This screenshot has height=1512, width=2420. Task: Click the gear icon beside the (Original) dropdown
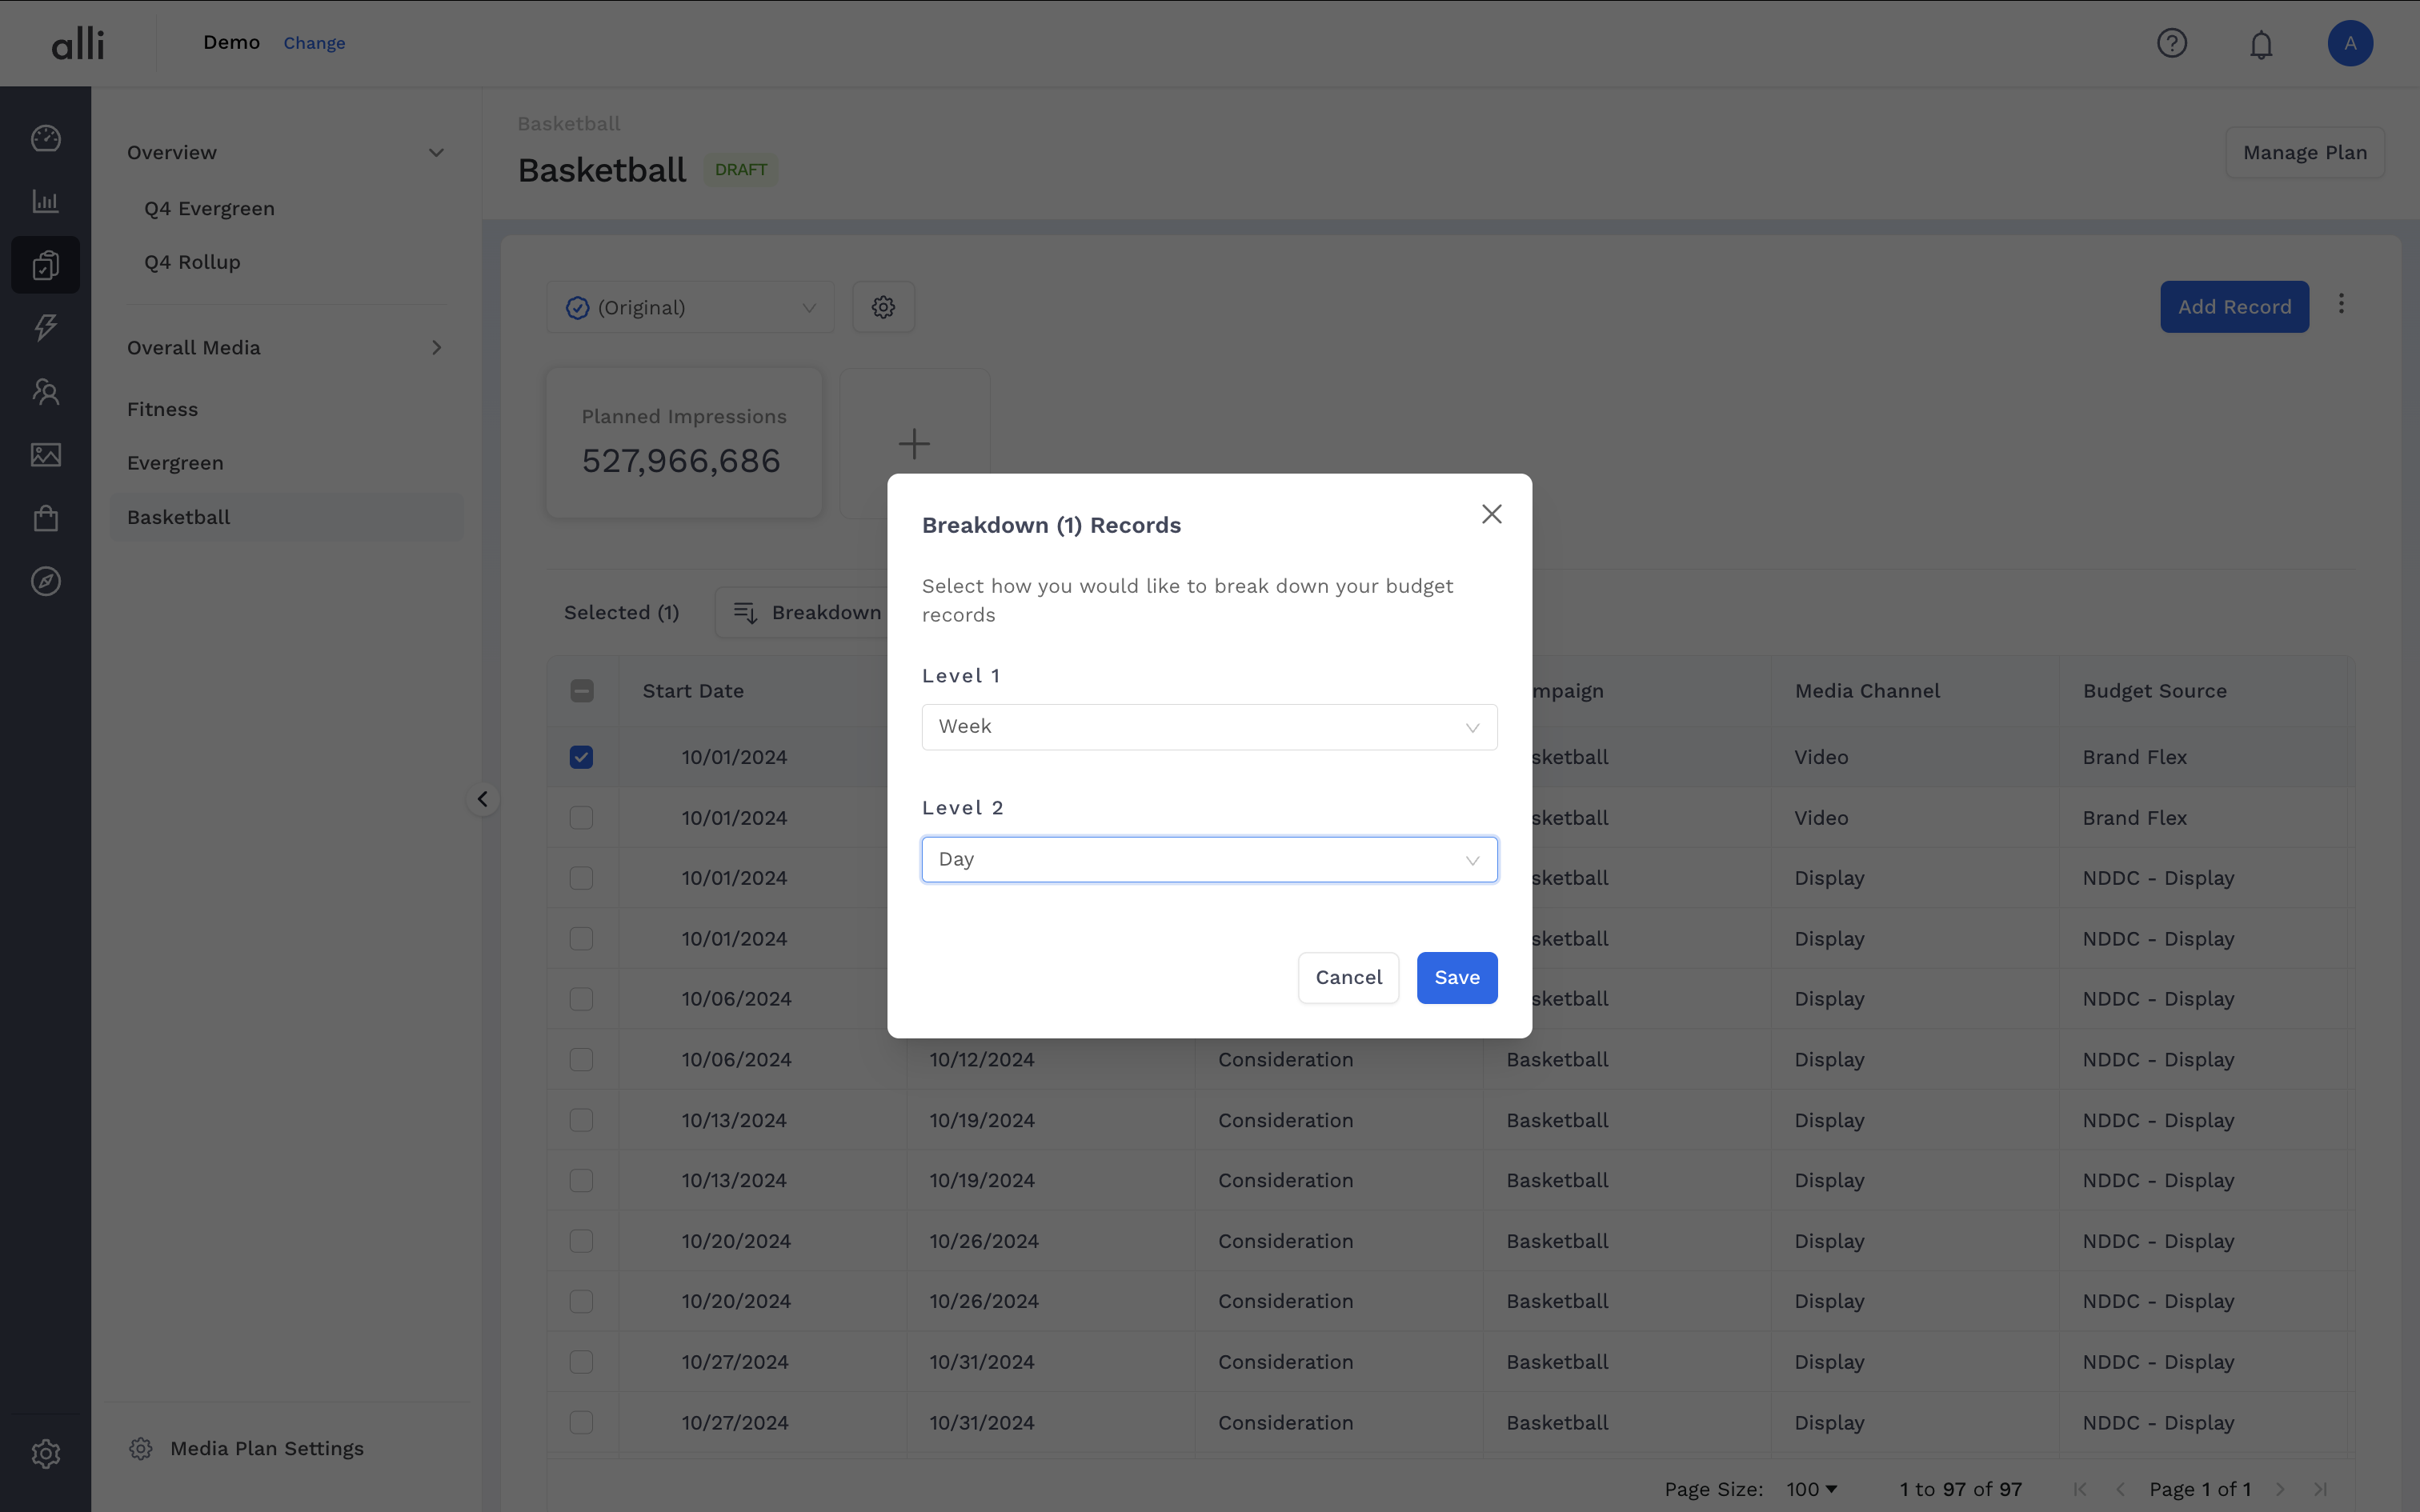[883, 307]
